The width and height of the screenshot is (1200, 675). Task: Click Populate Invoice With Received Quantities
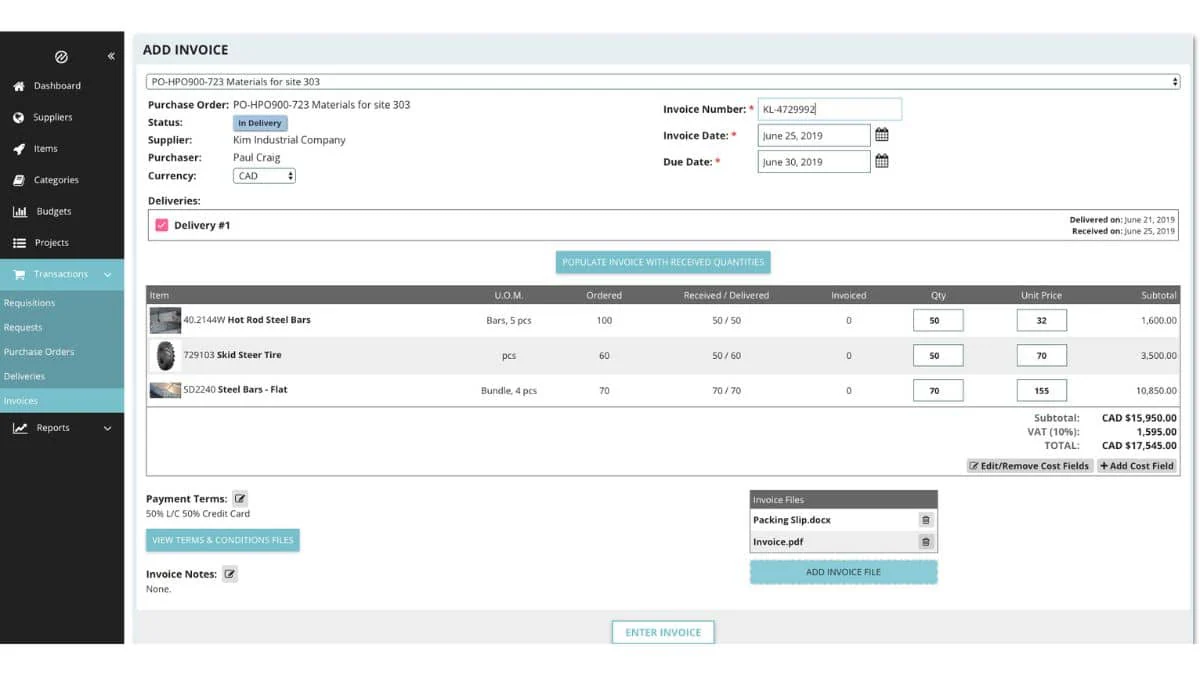pyautogui.click(x=663, y=262)
